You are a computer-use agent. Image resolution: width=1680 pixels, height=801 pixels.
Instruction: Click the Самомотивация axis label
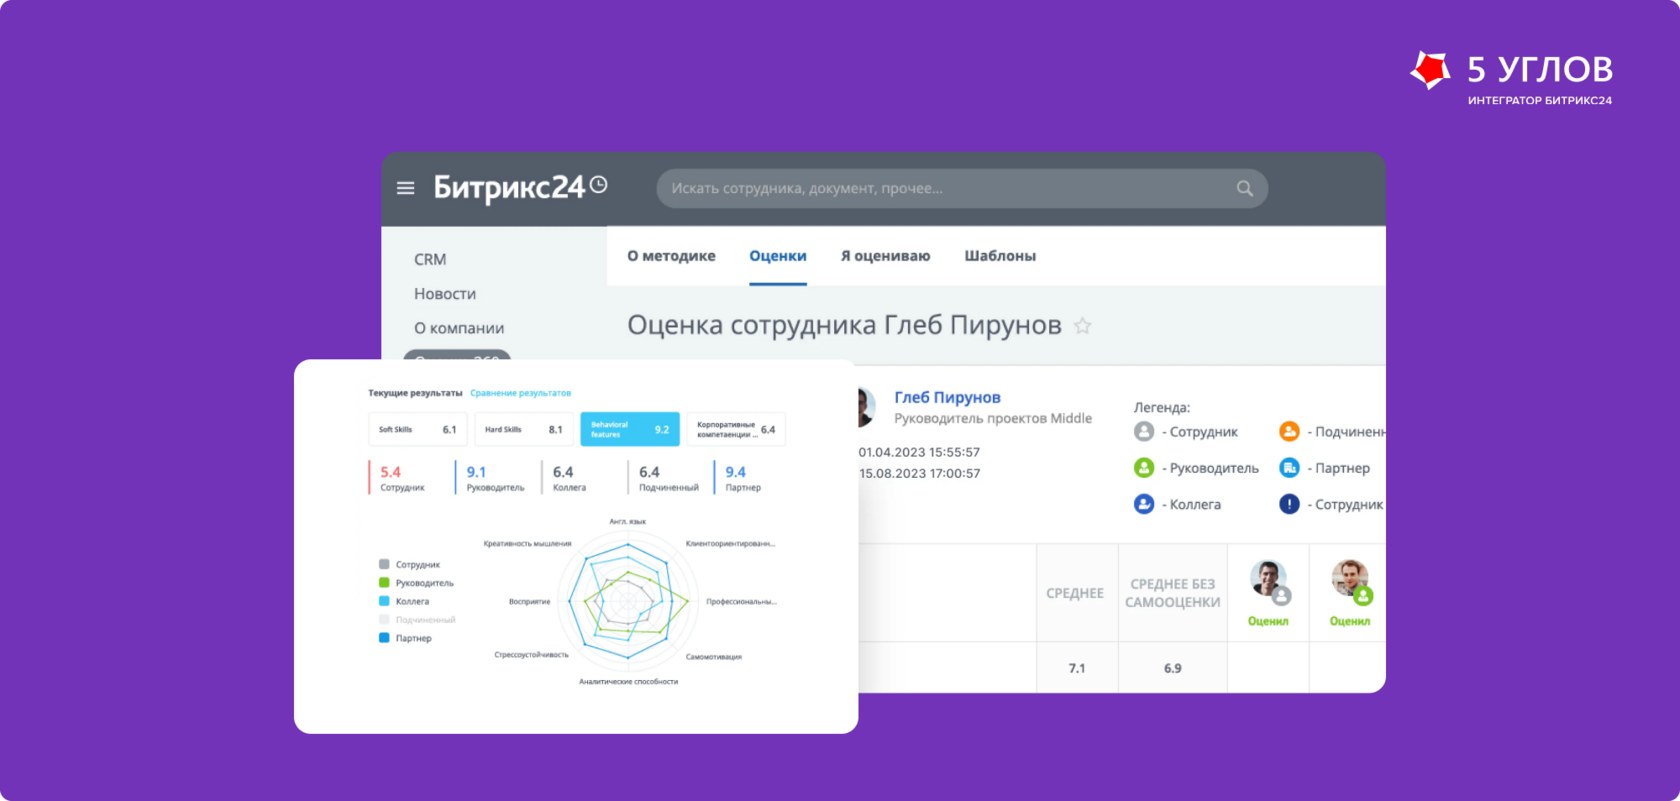(714, 657)
